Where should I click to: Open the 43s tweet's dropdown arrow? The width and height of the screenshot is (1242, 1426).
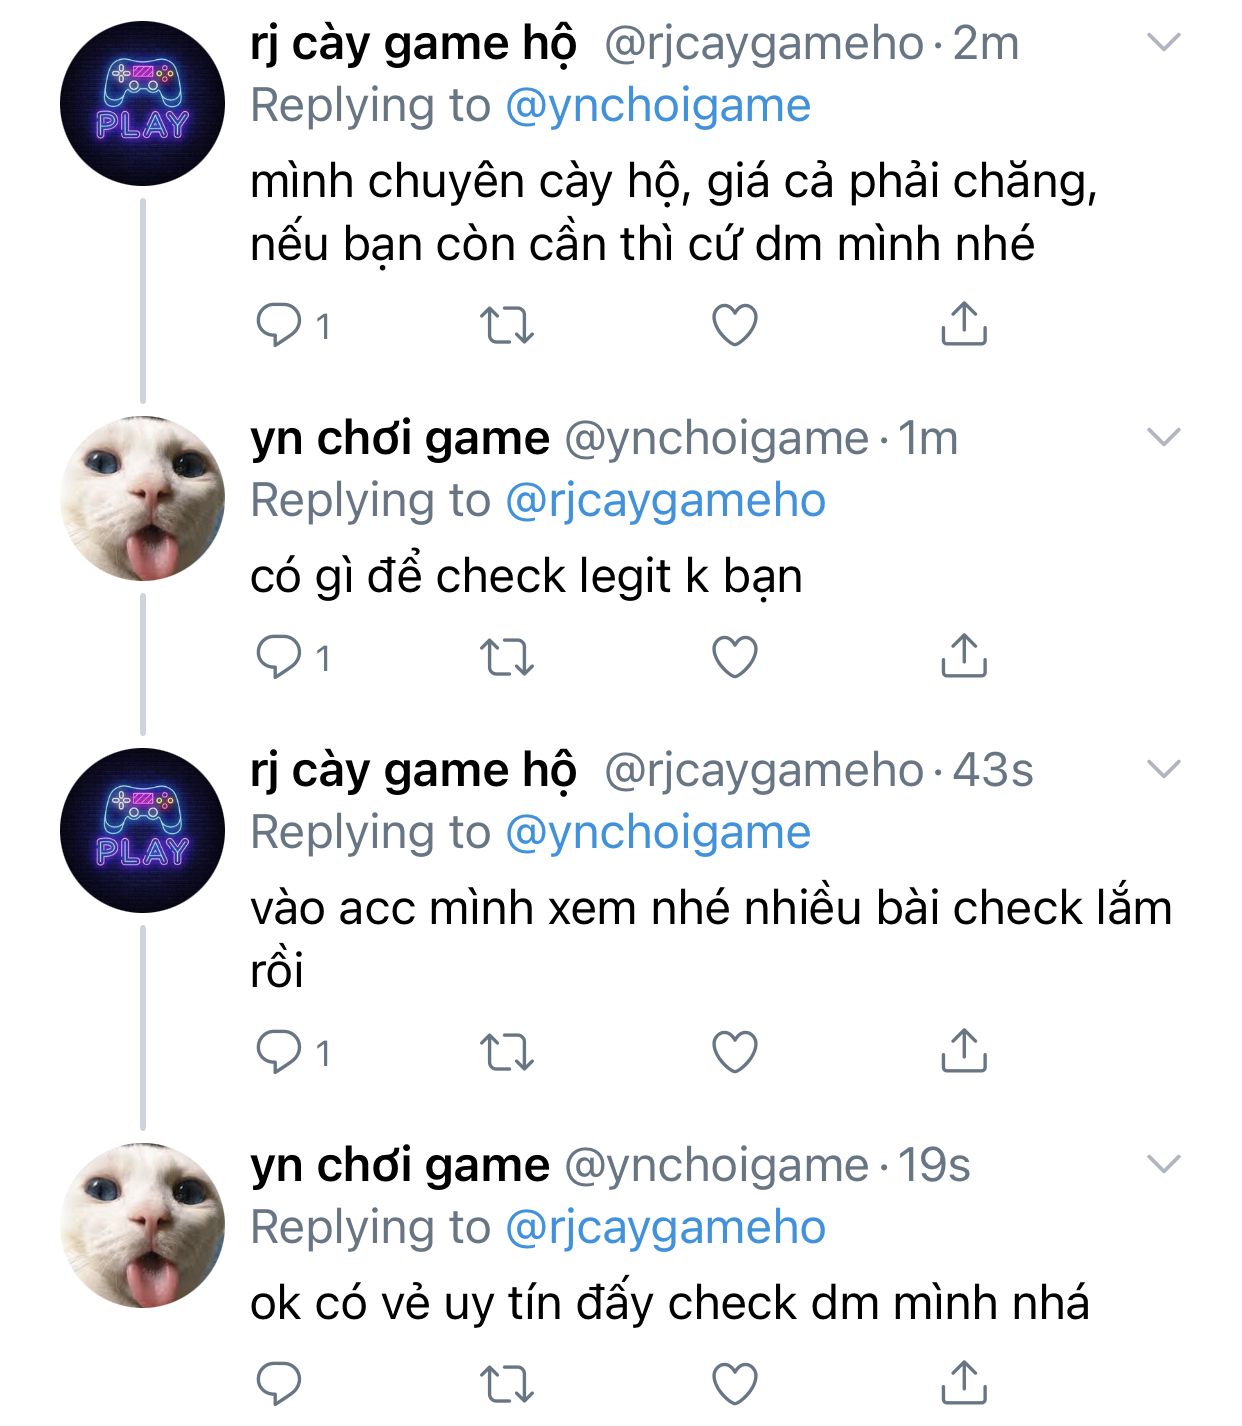pos(1164,769)
